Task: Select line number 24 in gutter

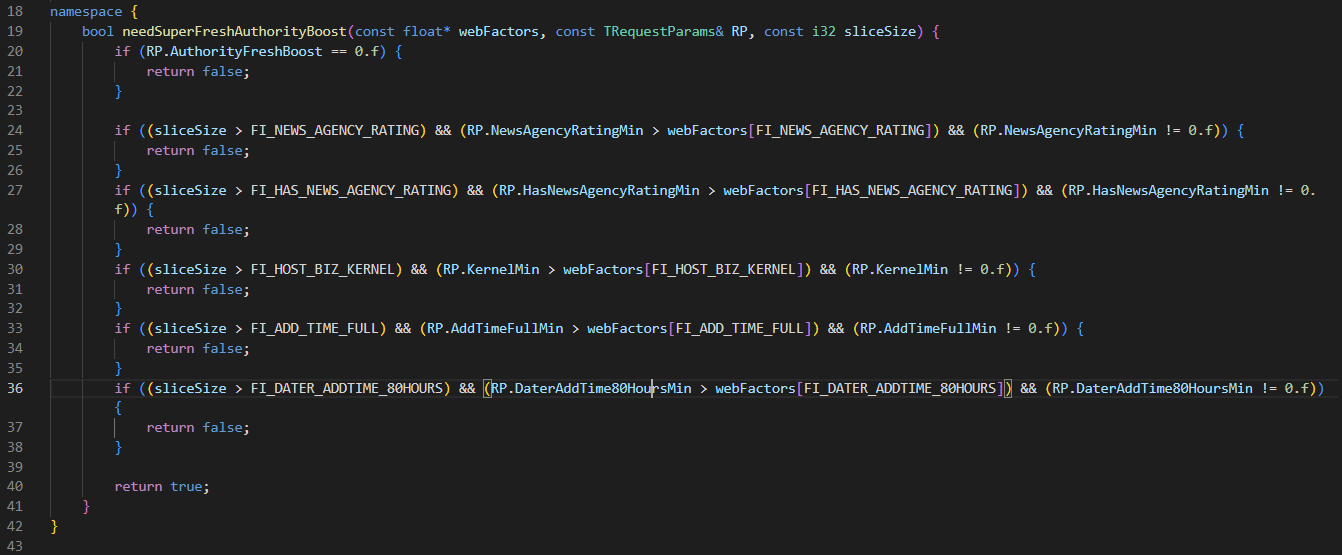Action: click(15, 131)
